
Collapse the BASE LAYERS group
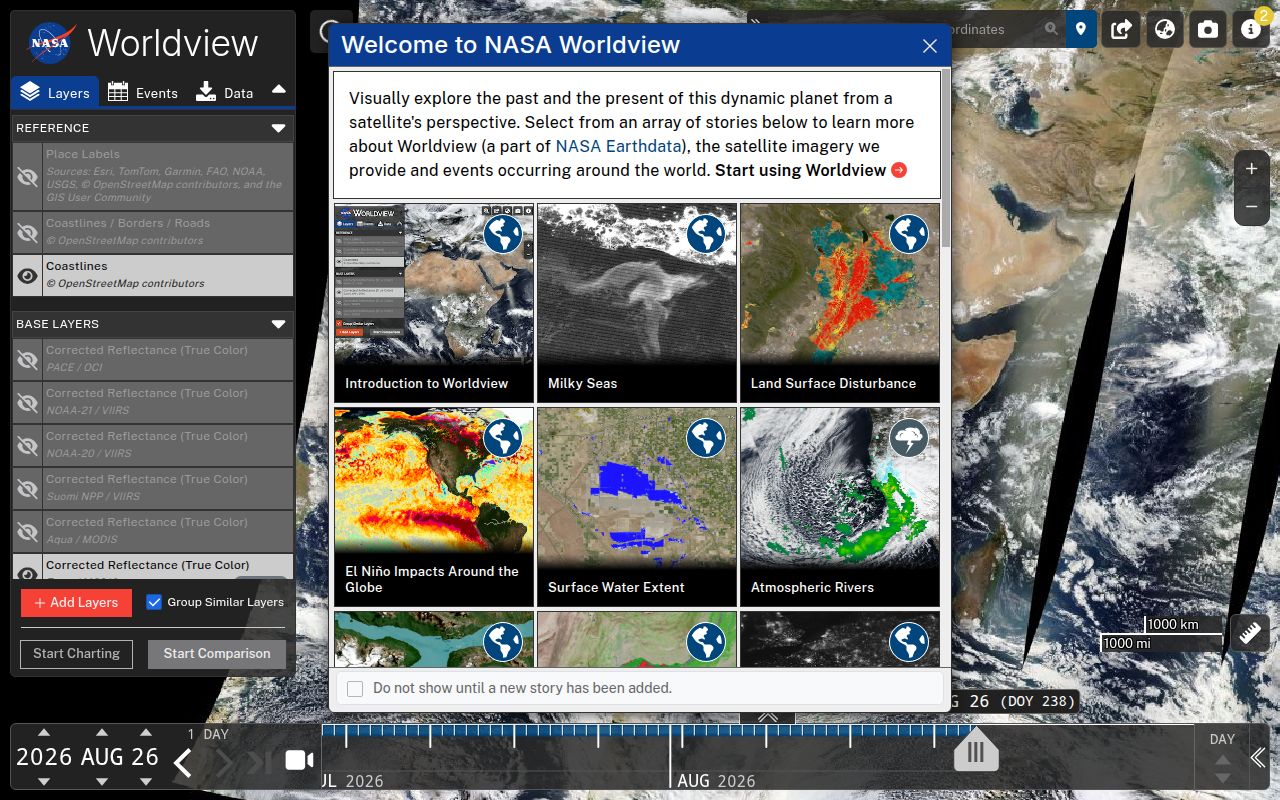coord(278,324)
